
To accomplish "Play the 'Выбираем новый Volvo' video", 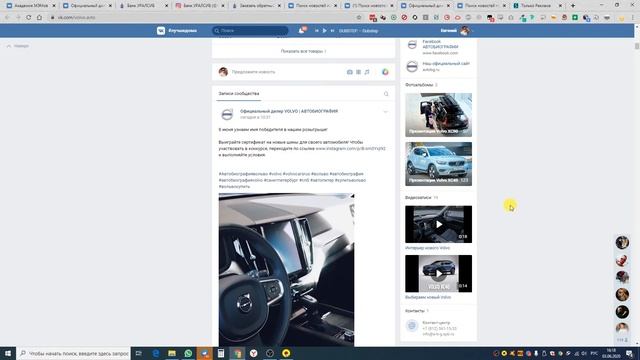I will click(438, 273).
